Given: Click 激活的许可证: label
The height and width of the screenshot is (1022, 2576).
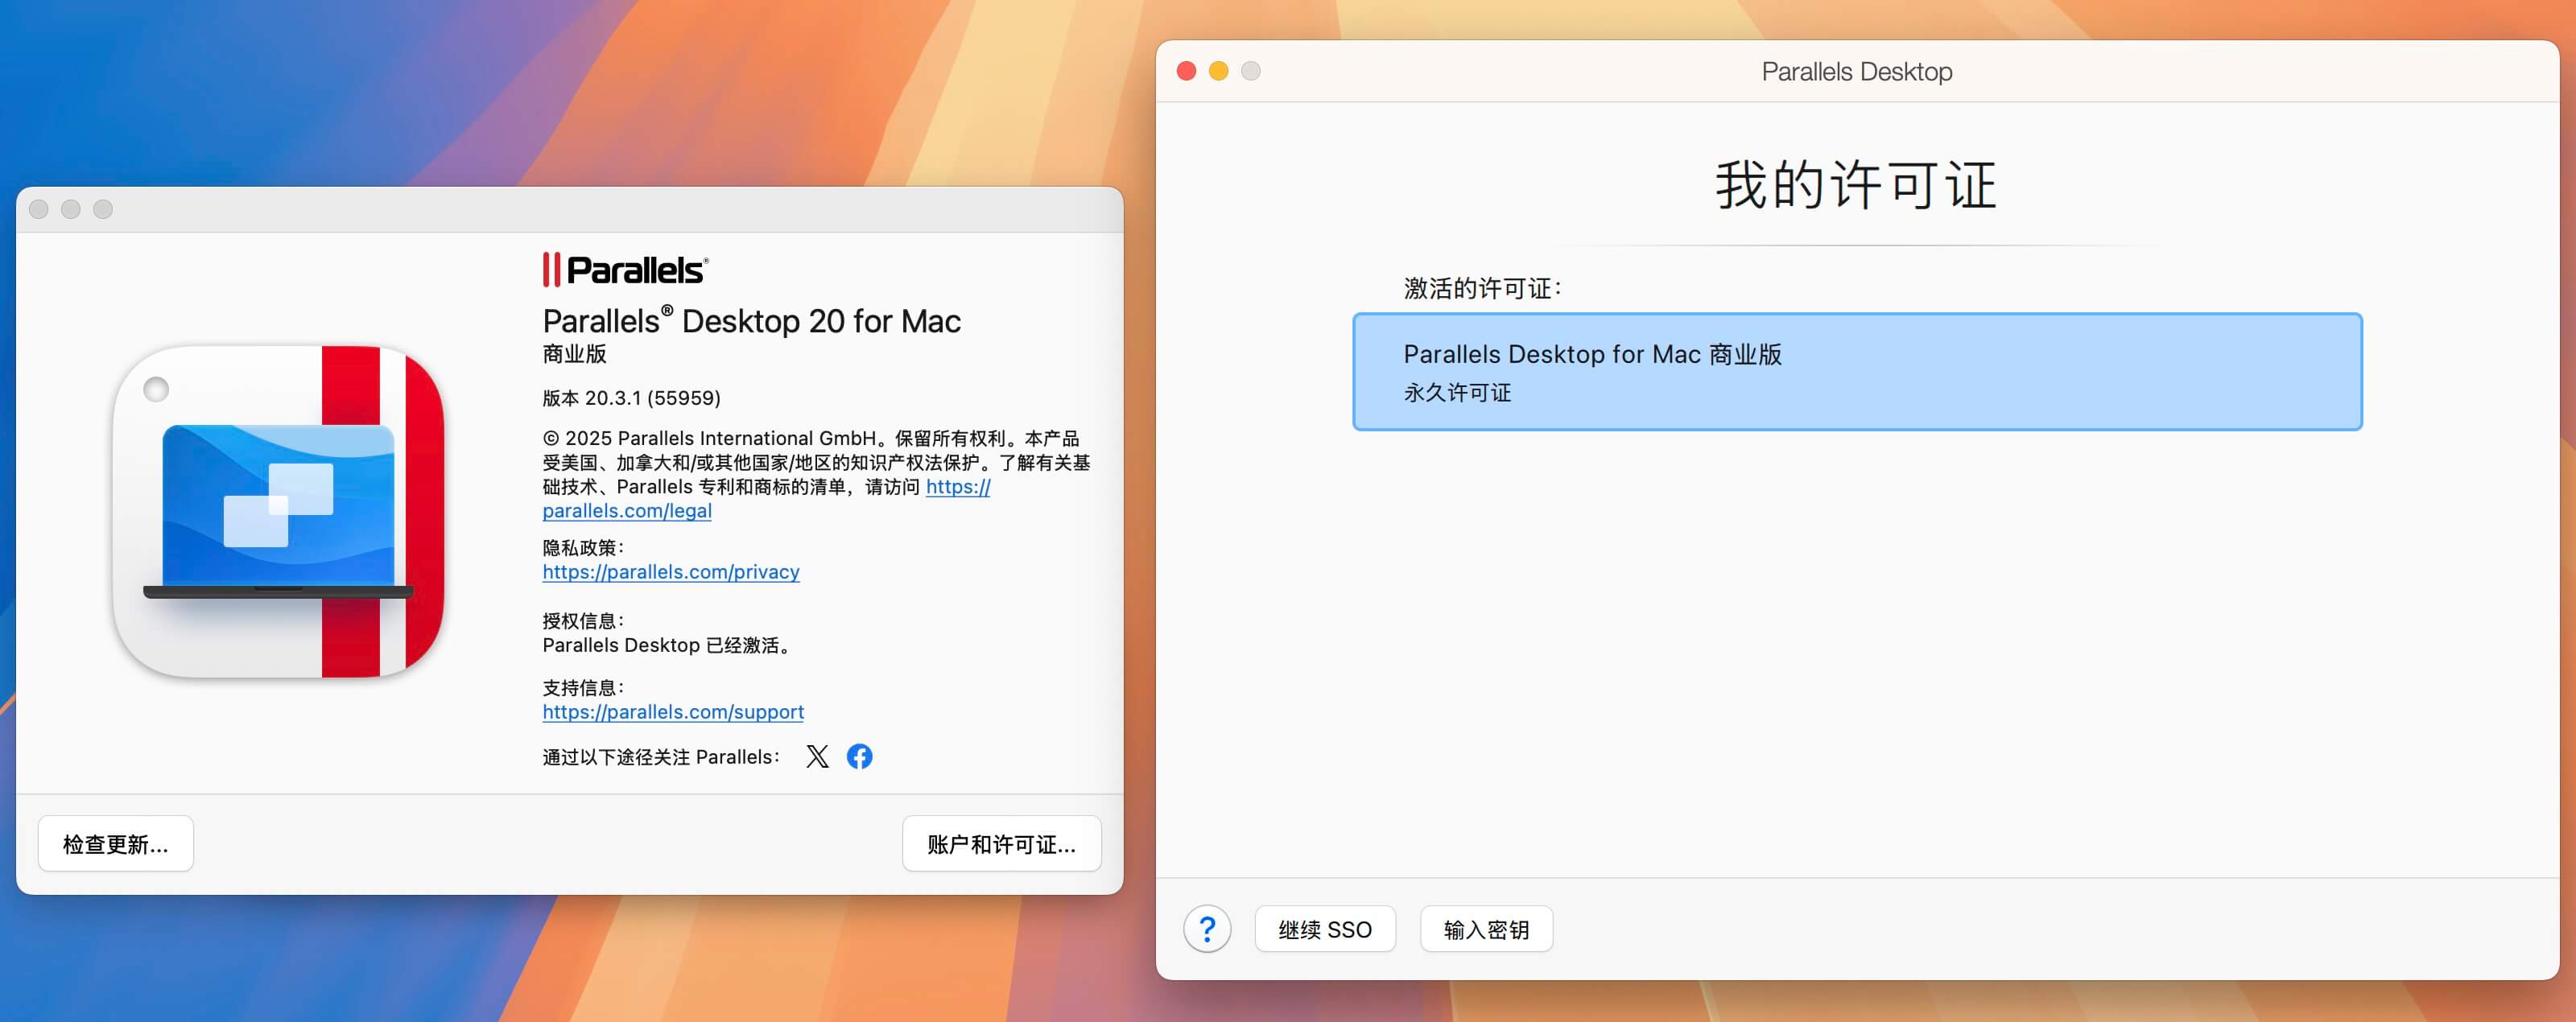Looking at the screenshot, I should point(1482,289).
